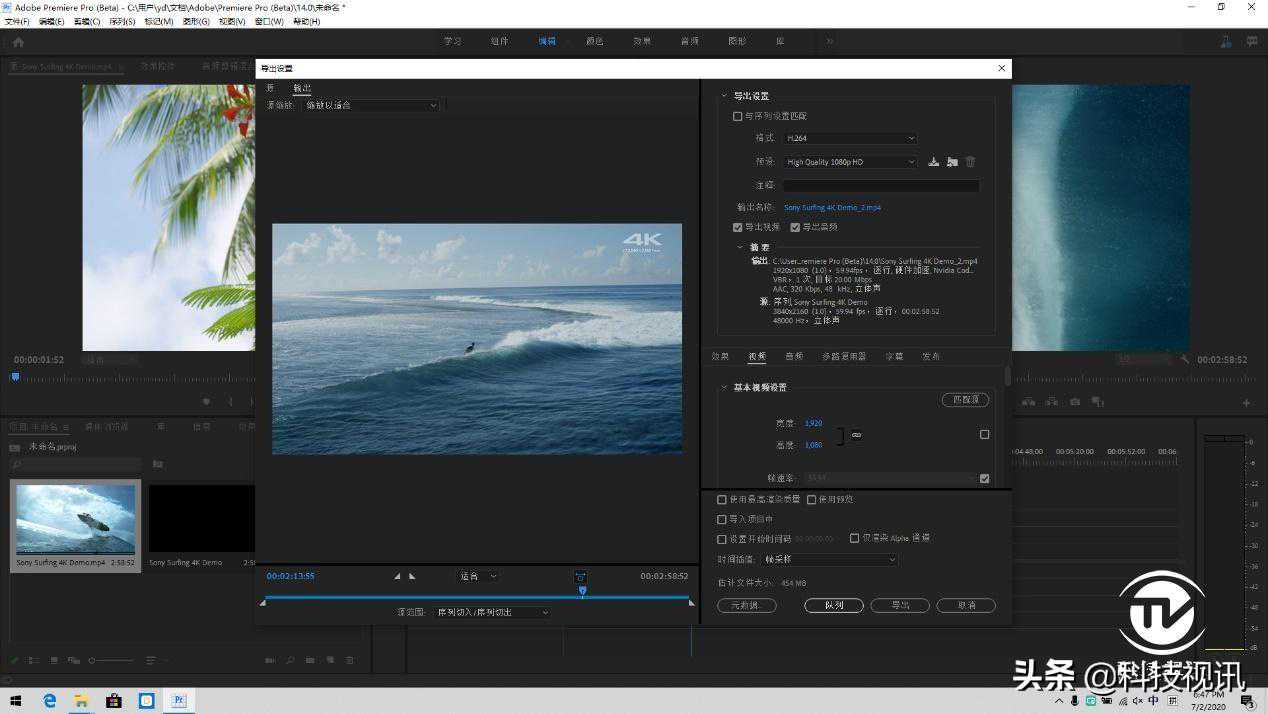Tick the 导入项目中 checkbox

pyautogui.click(x=722, y=519)
